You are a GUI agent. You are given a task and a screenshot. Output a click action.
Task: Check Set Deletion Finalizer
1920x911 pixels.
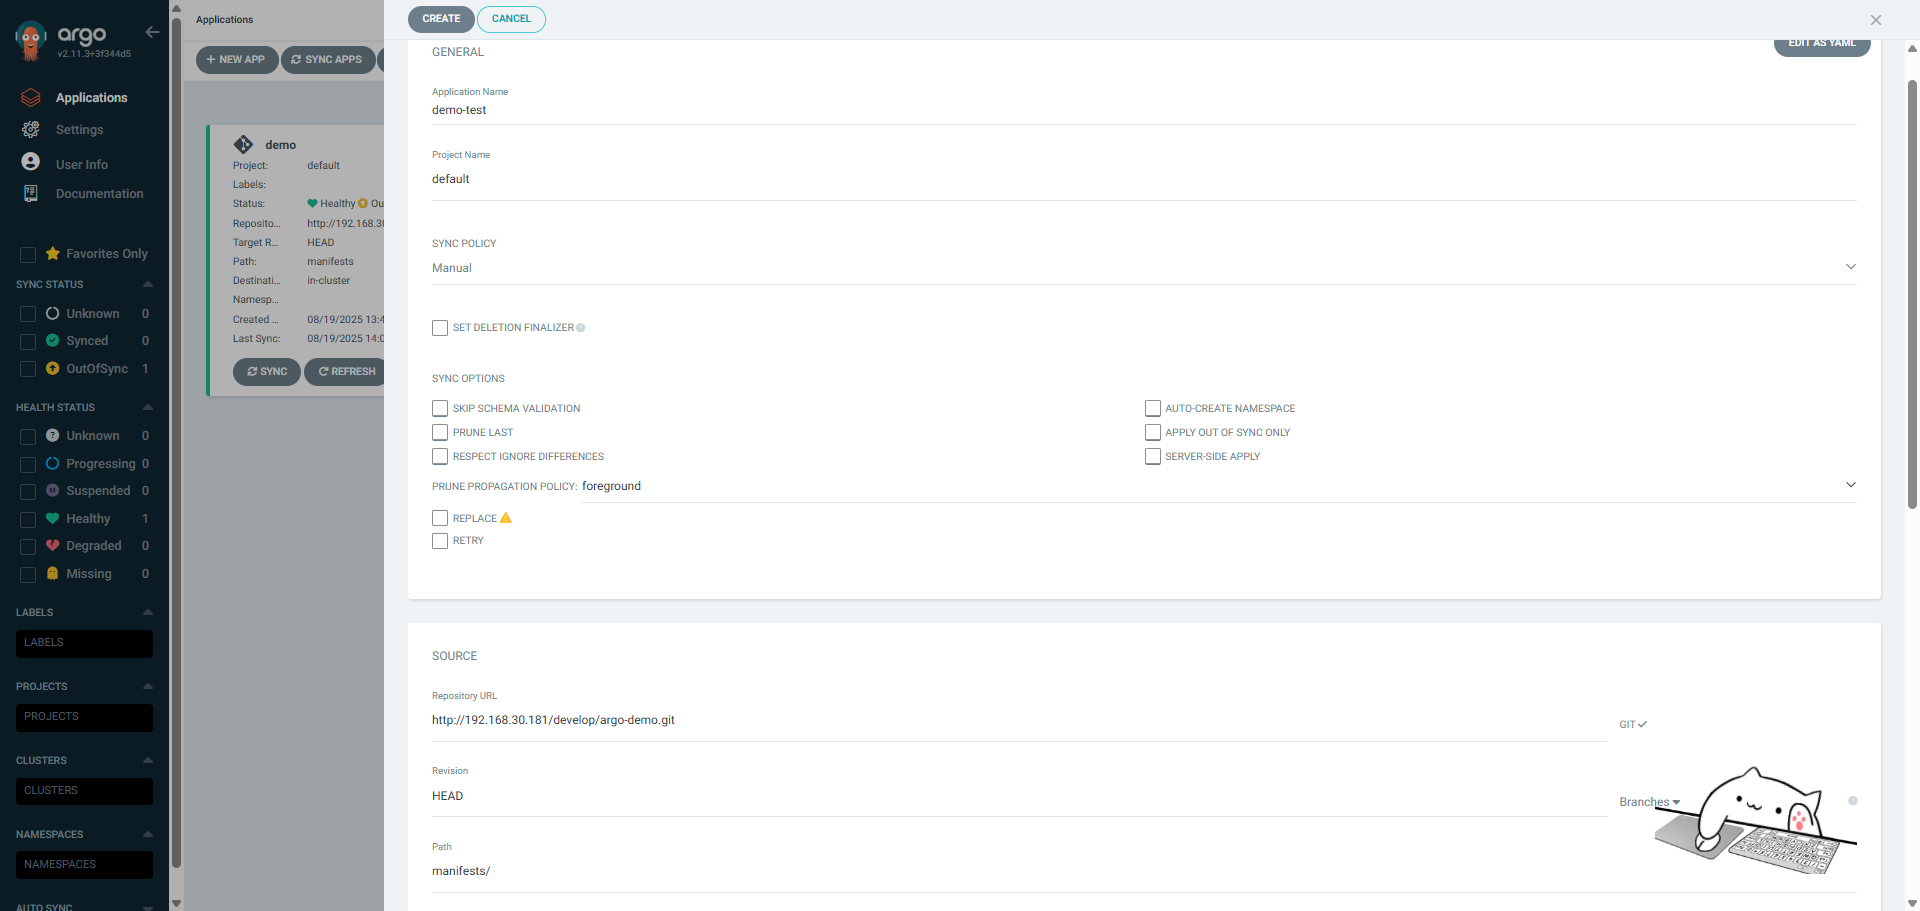coord(440,328)
